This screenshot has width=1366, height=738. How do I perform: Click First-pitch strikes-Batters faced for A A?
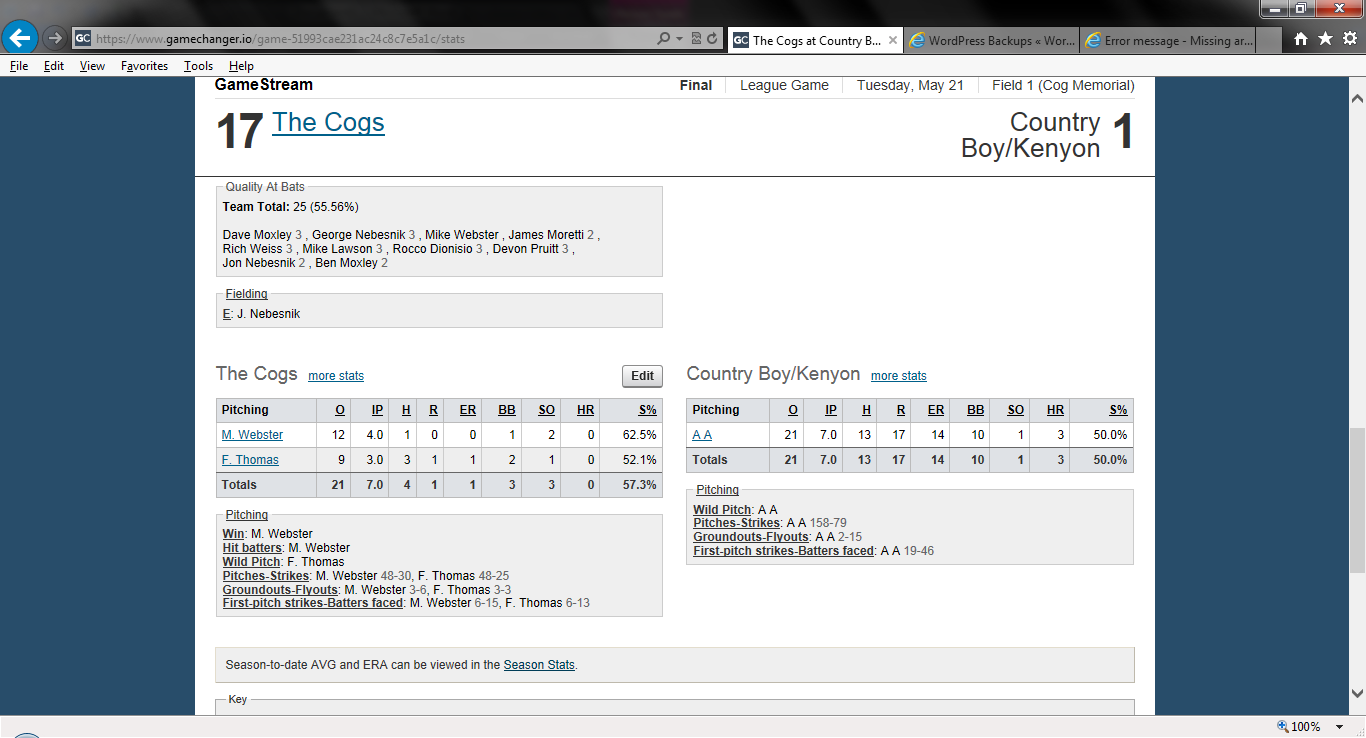click(x=783, y=551)
